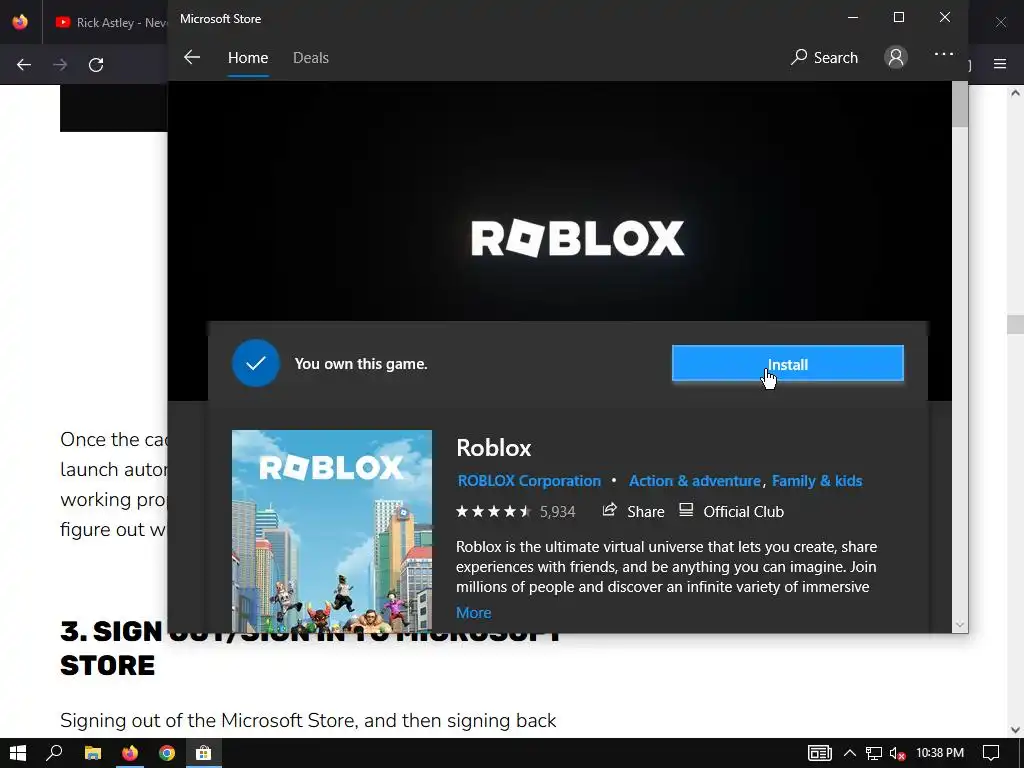This screenshot has width=1024, height=768.
Task: Open the ROBLOX Corporation publisher link
Action: coord(529,481)
